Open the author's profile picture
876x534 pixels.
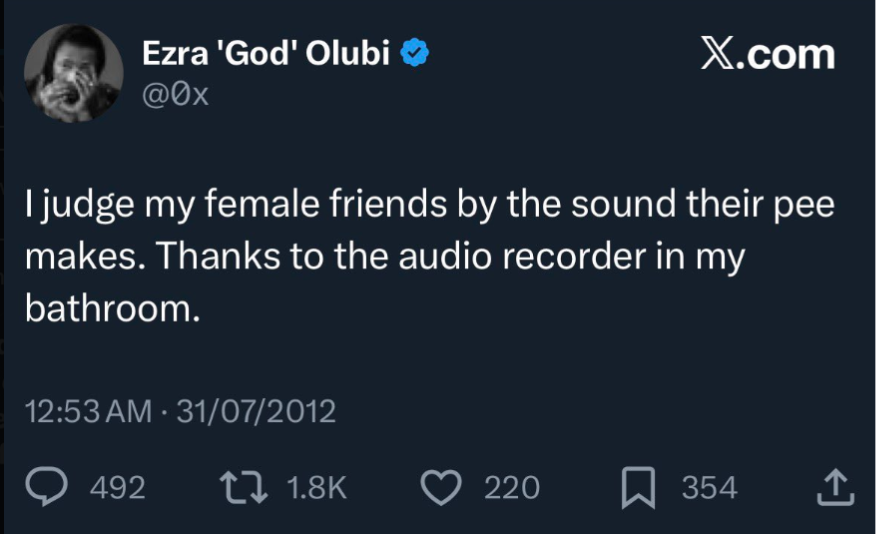tap(73, 73)
